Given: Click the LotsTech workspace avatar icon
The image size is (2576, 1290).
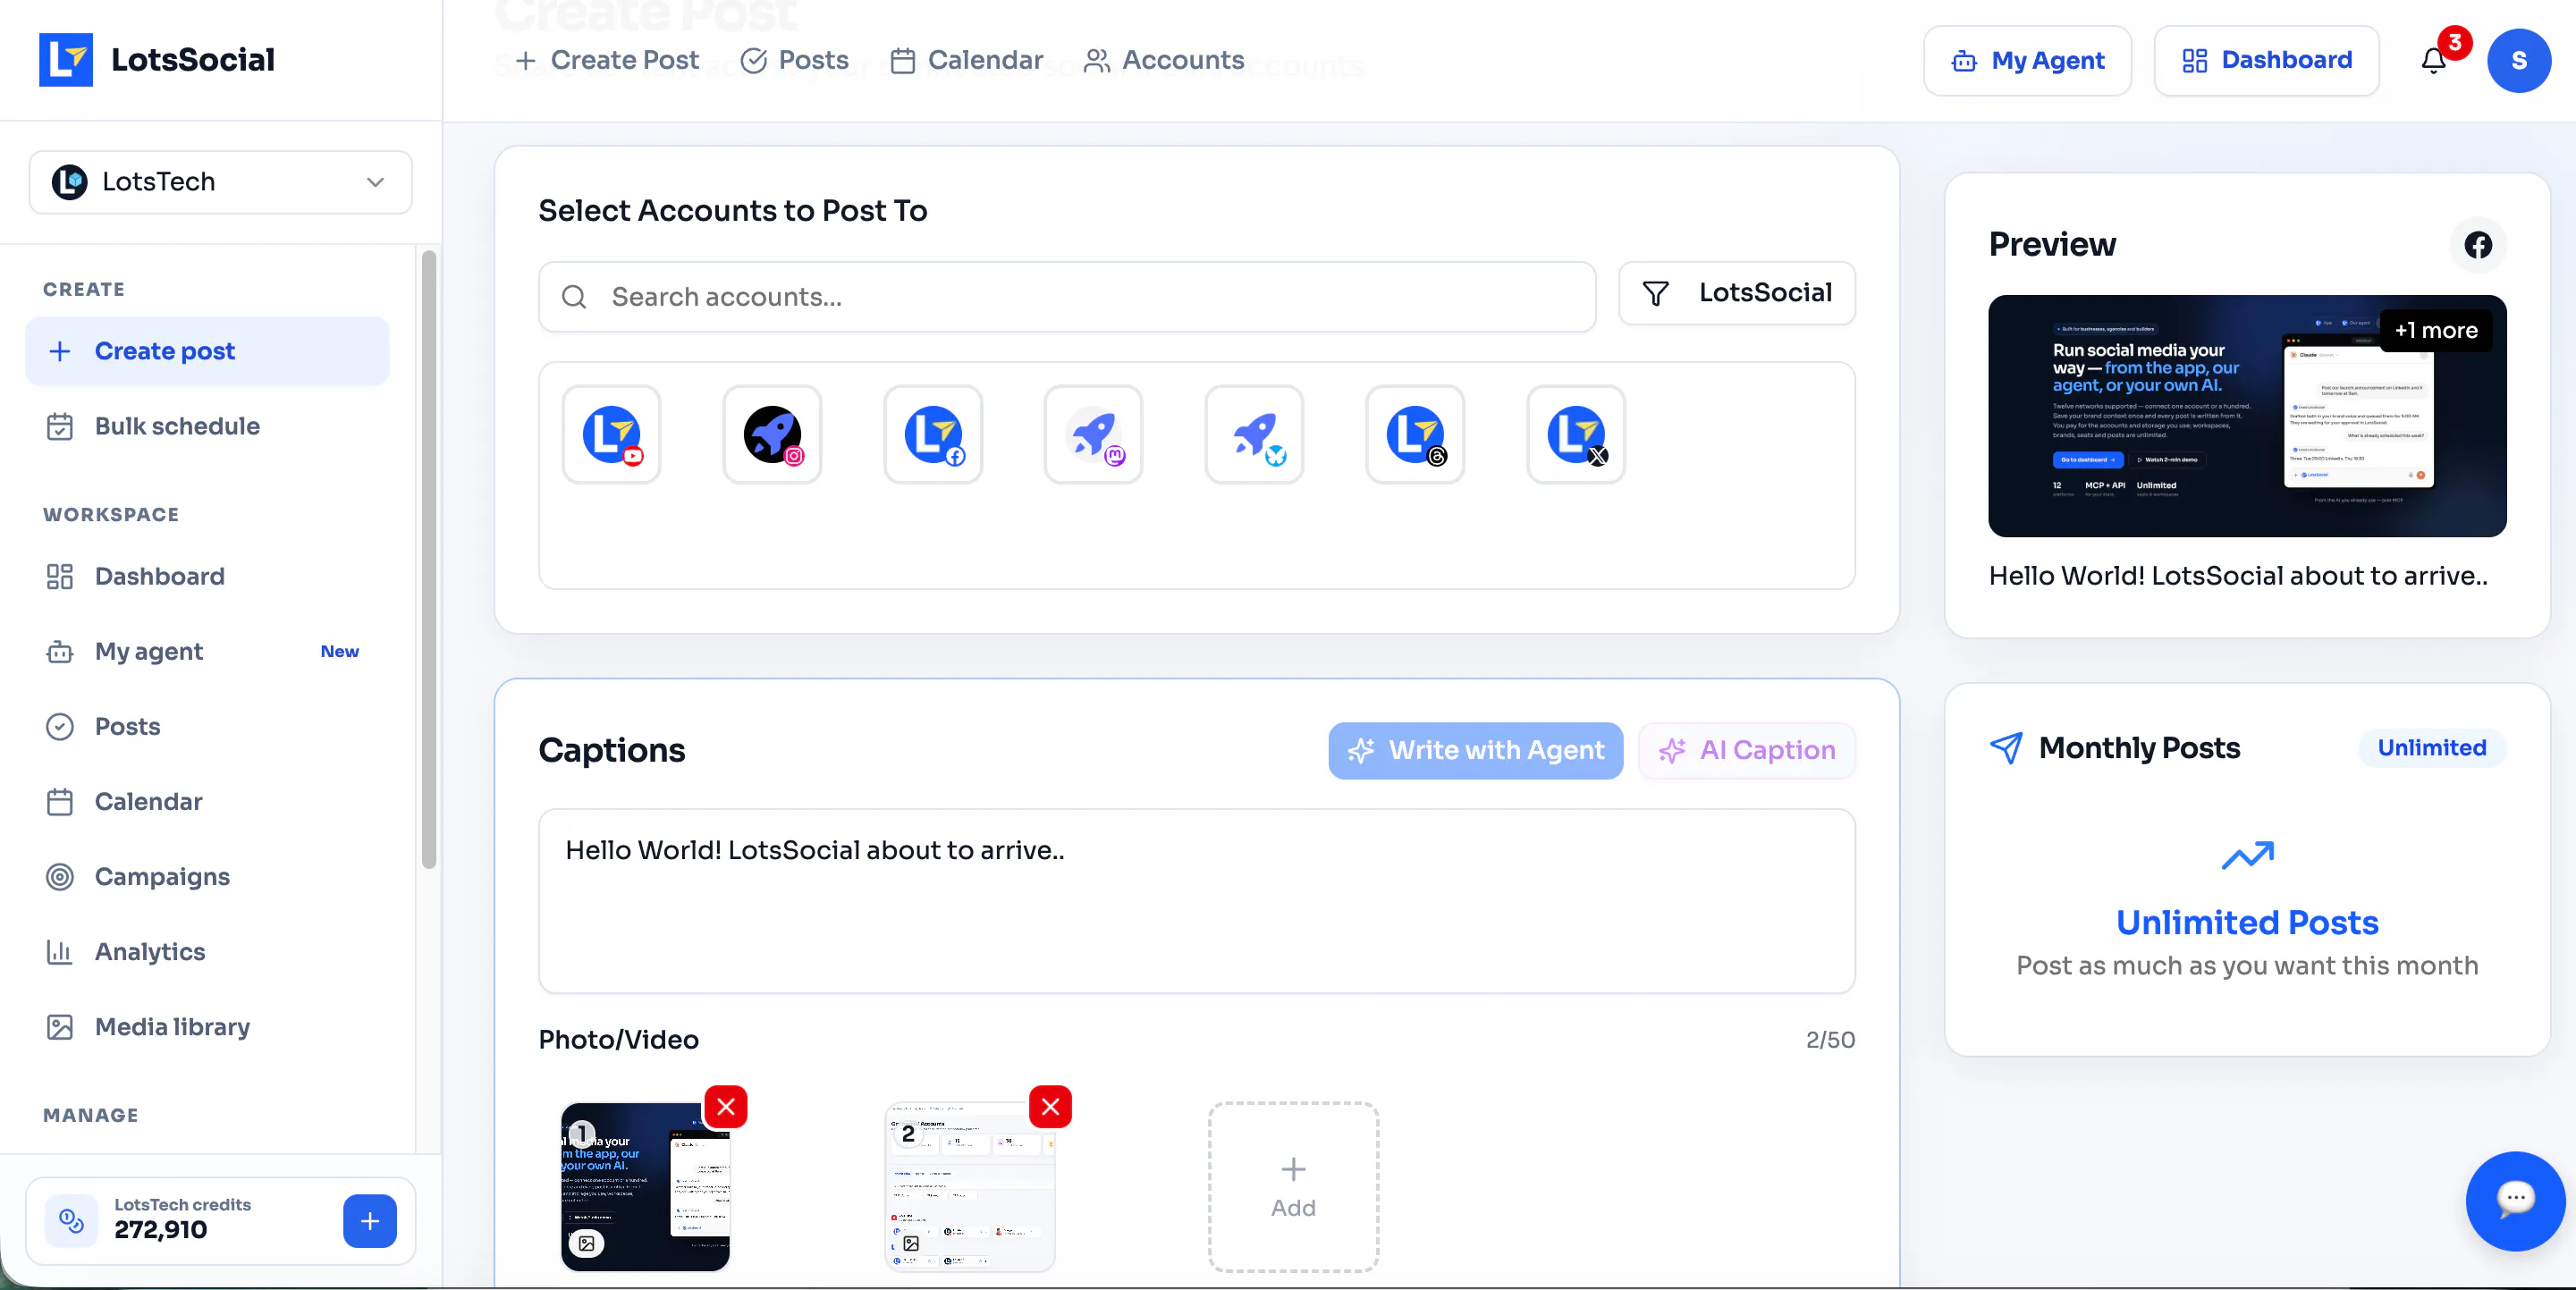Looking at the screenshot, I should click(x=70, y=182).
